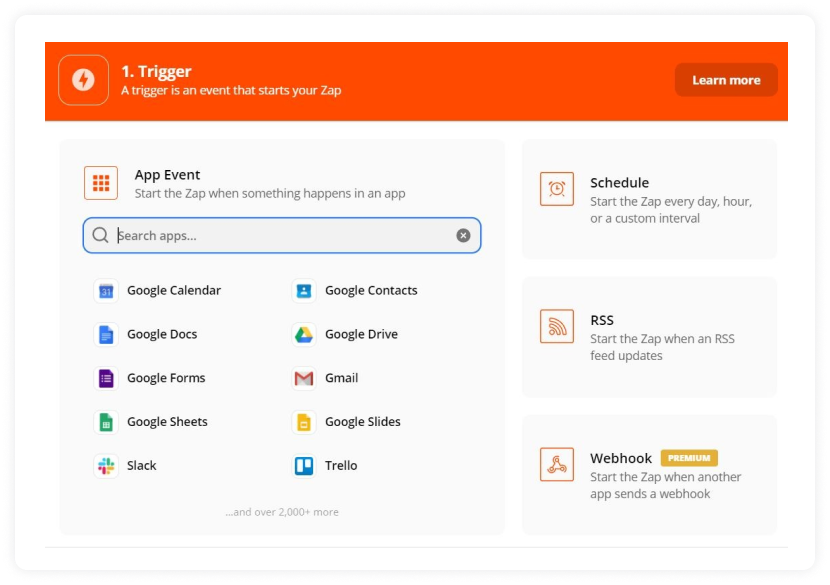Select the Google Calendar icon
Image resolution: width=830 pixels, height=585 pixels.
click(x=106, y=291)
